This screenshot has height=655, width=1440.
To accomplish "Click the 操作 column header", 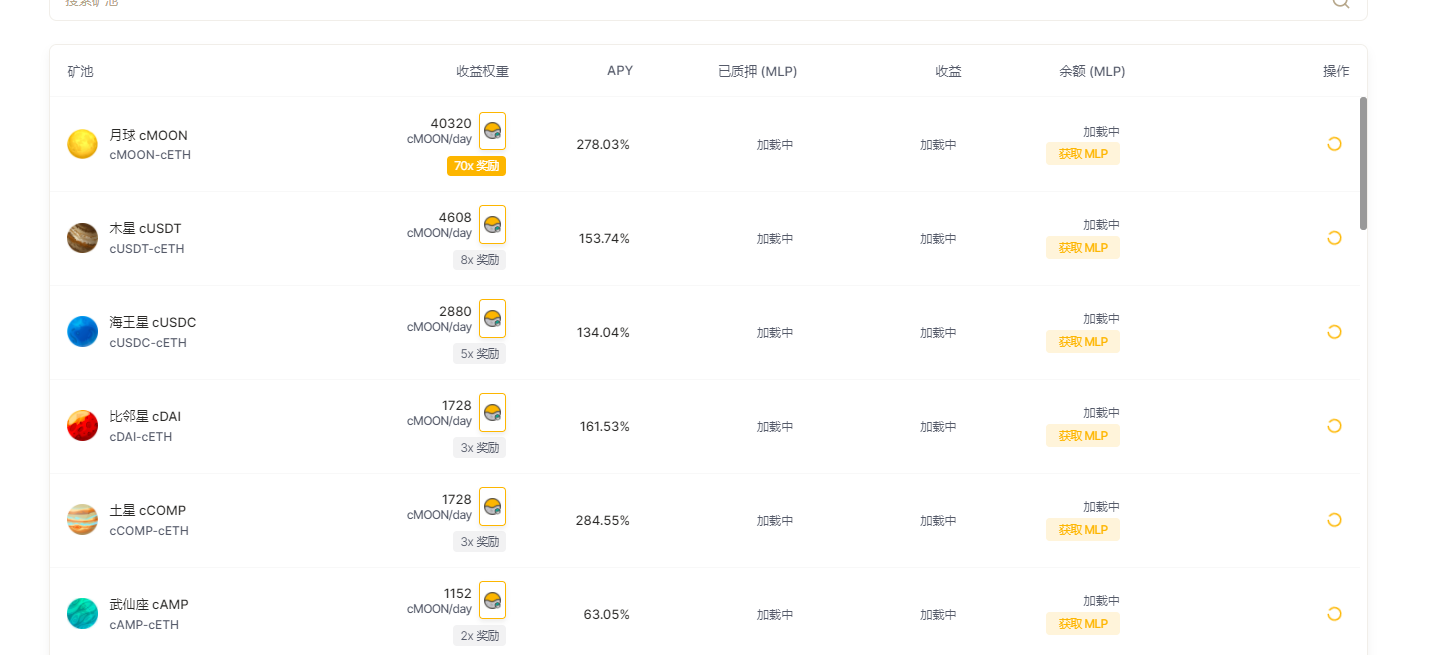I will click(1336, 72).
